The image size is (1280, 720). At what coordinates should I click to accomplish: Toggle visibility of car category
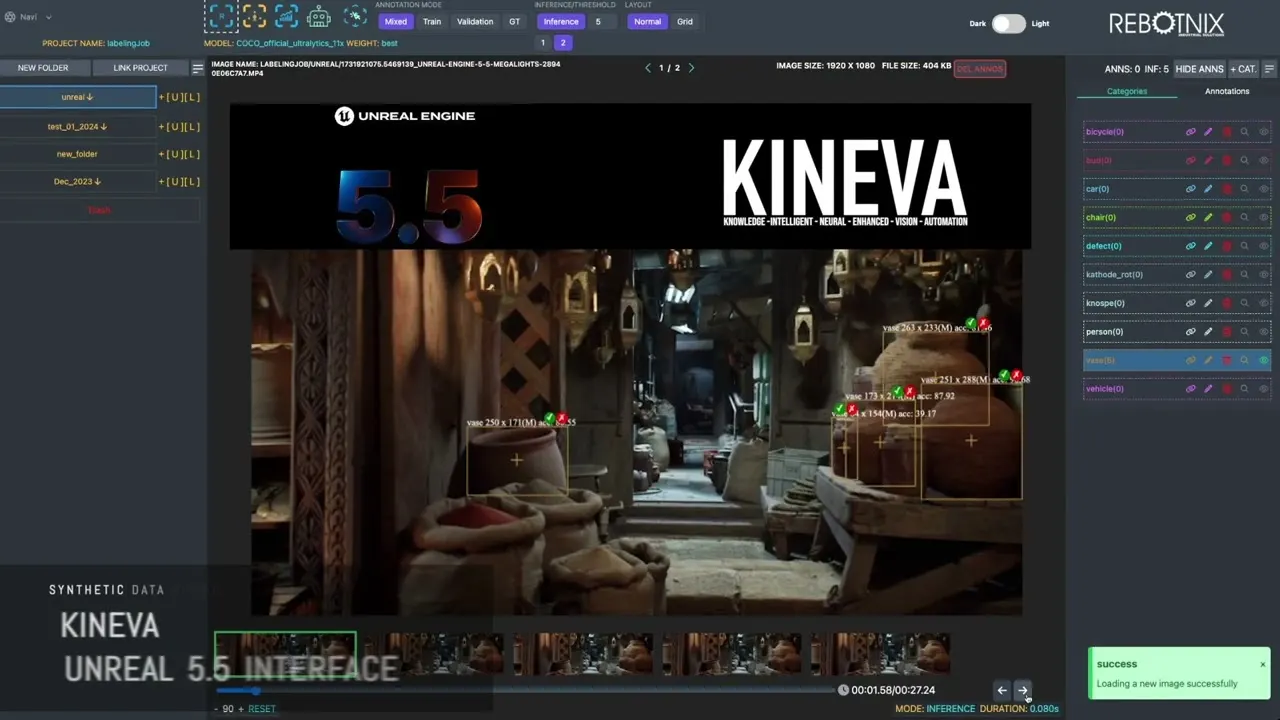click(x=1263, y=189)
